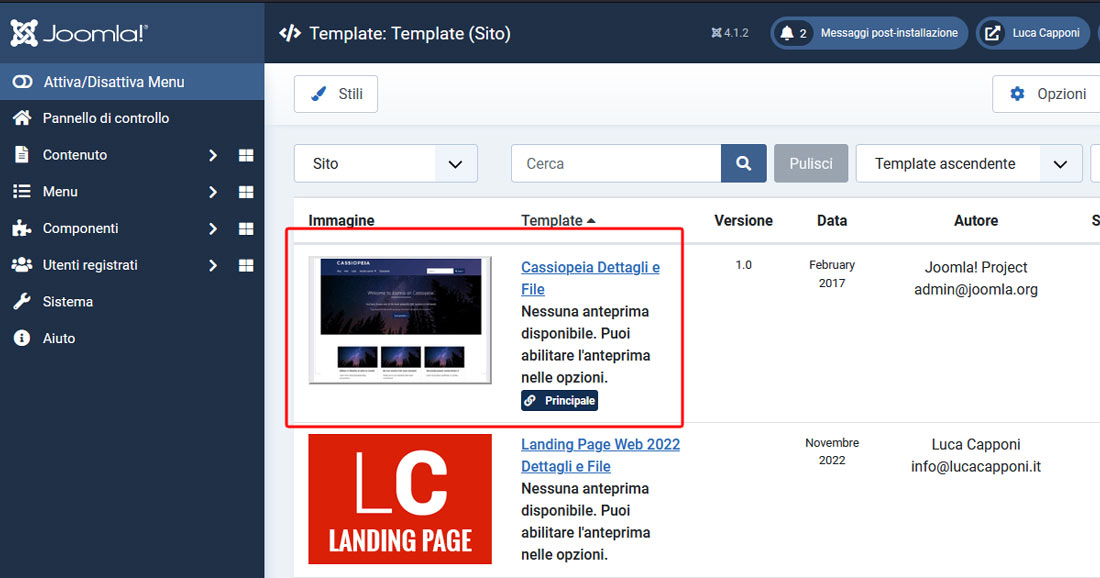The width and height of the screenshot is (1100, 578).
Task: Click the code icon next to Template title
Action: [x=290, y=33]
